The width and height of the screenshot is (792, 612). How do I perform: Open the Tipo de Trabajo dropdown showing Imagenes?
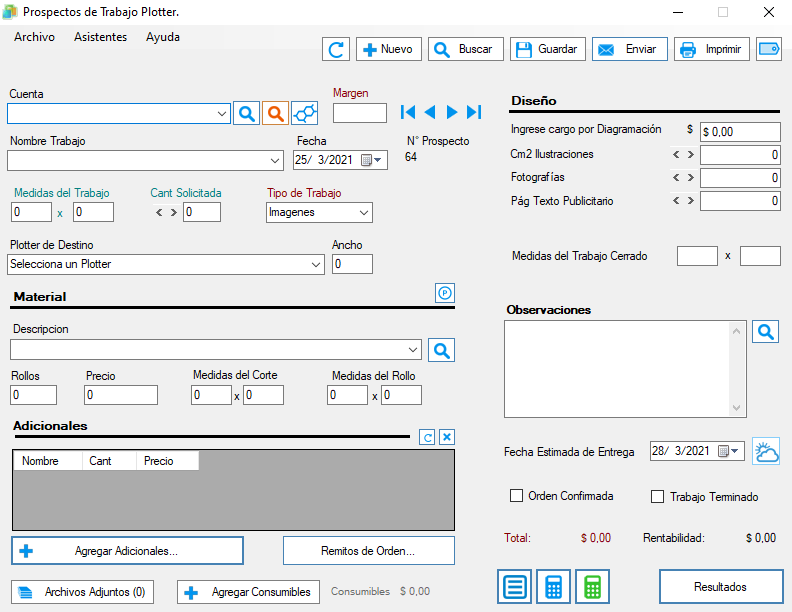pos(364,213)
